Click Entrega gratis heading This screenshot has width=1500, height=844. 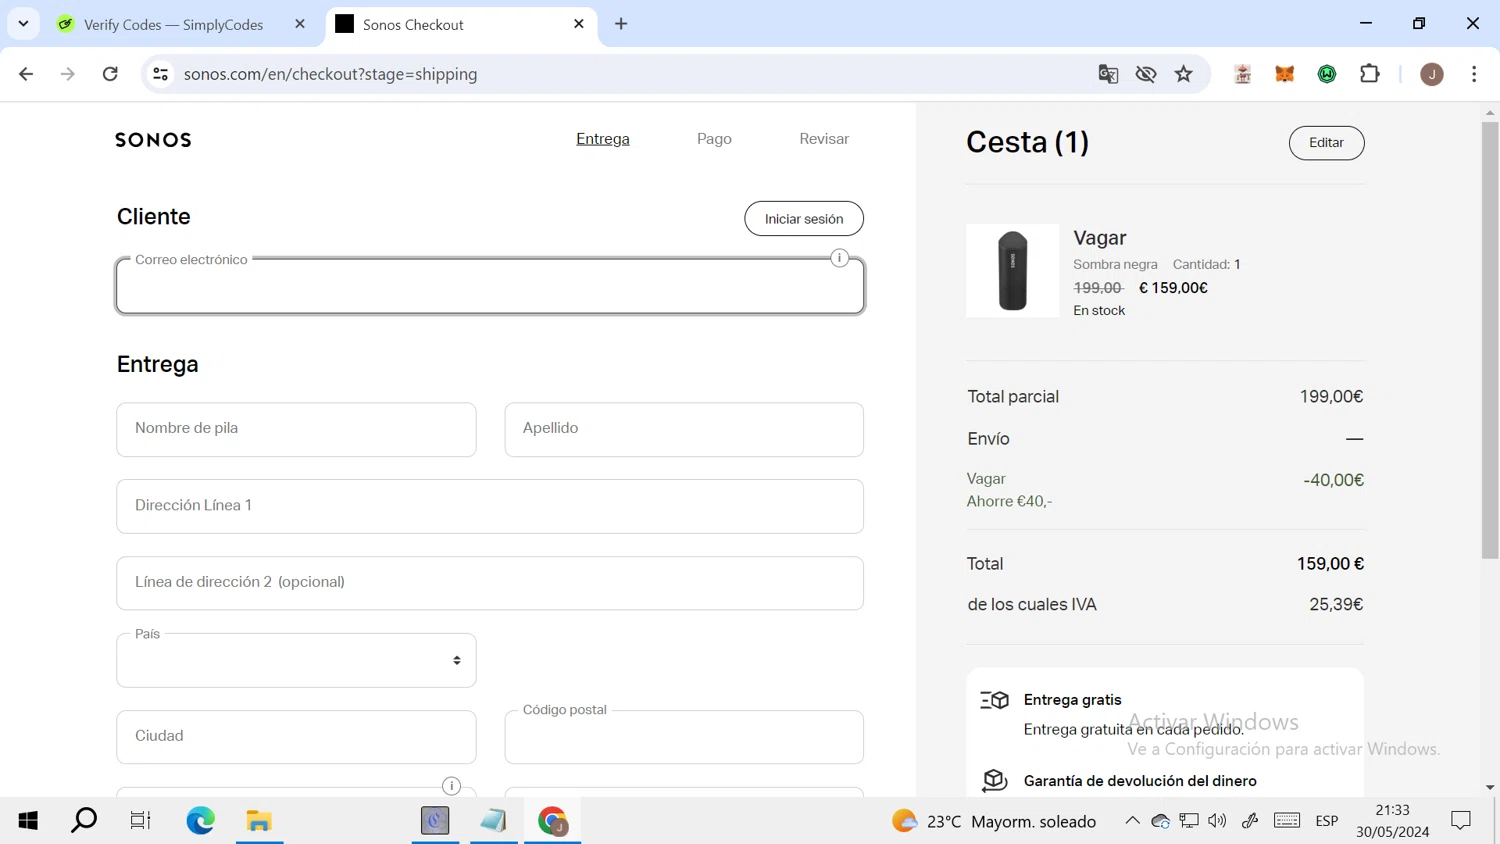1073,700
